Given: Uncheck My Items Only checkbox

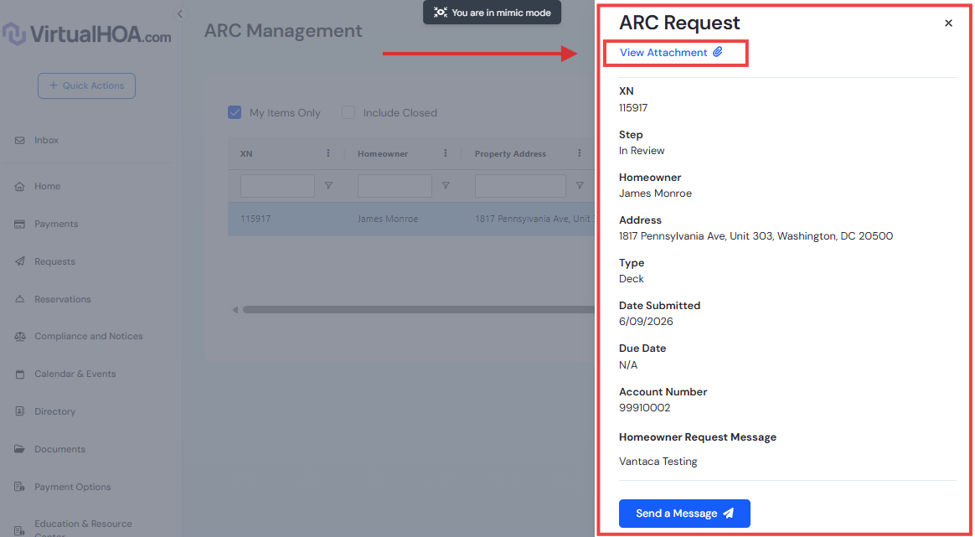Looking at the screenshot, I should pos(234,112).
